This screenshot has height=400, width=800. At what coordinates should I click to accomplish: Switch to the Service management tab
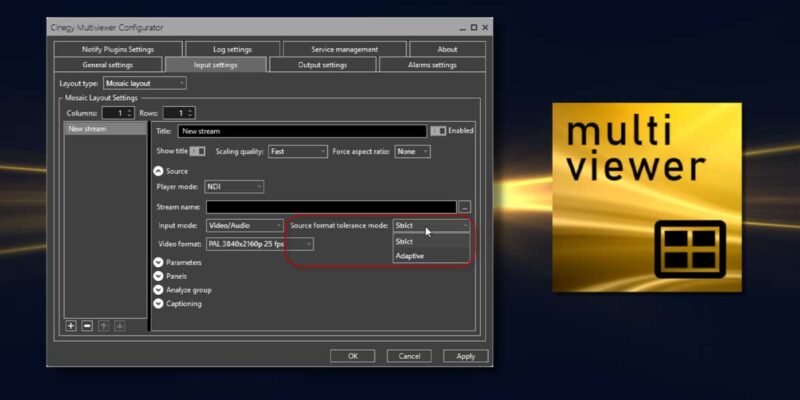(x=344, y=49)
